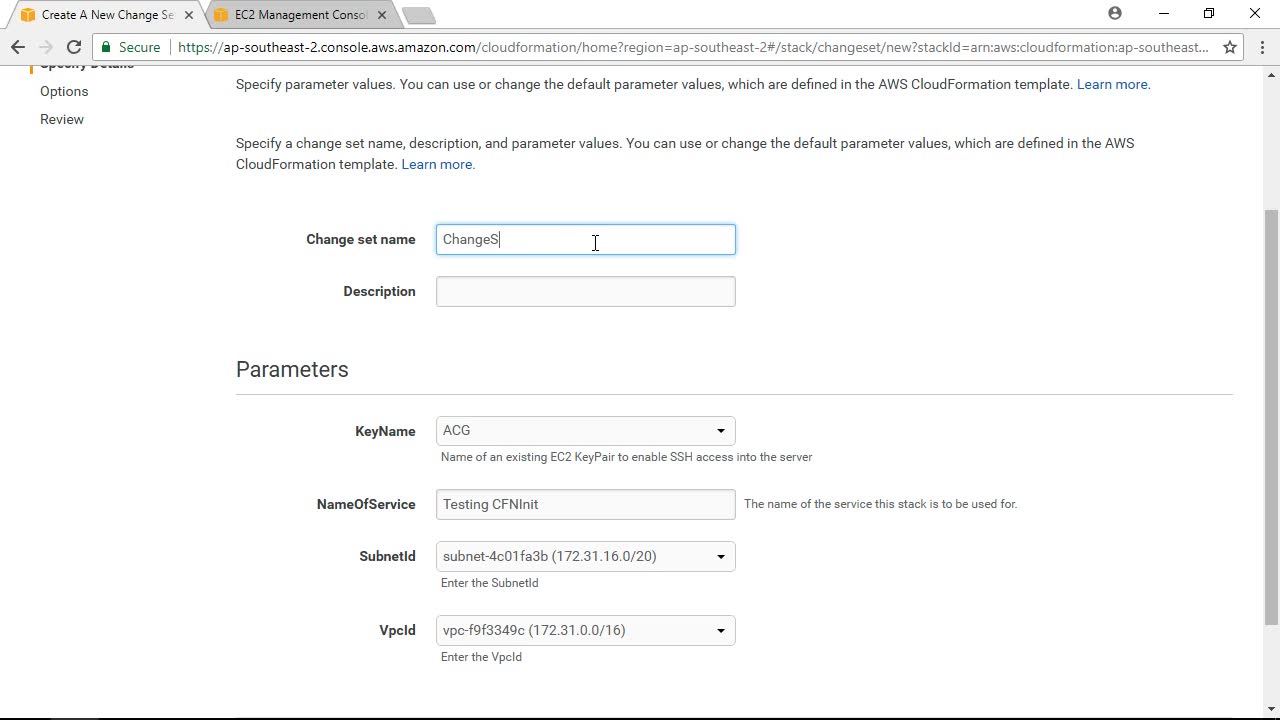Switch to the EC2 Management Console tab
Screen dimensions: 1280x720
point(300,15)
